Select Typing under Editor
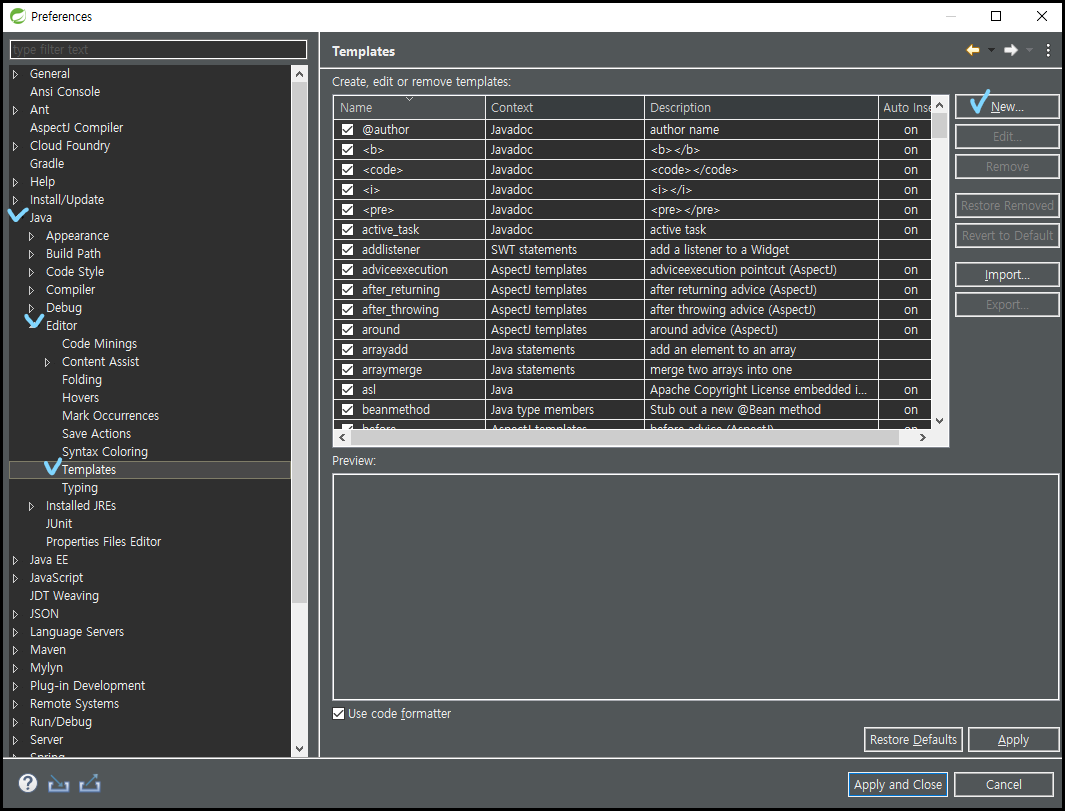This screenshot has width=1065, height=811. pos(79,488)
